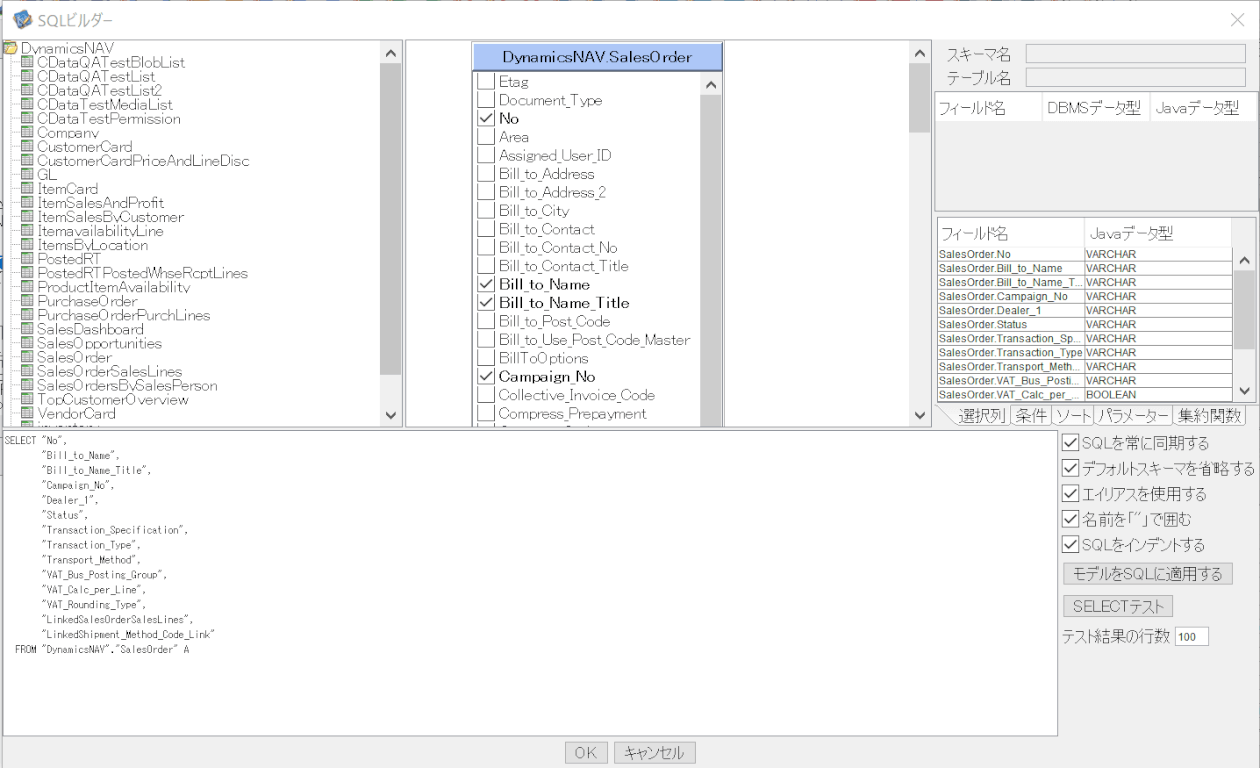Click the BillToOptions column label
Image resolution: width=1260 pixels, height=768 pixels.
point(543,358)
